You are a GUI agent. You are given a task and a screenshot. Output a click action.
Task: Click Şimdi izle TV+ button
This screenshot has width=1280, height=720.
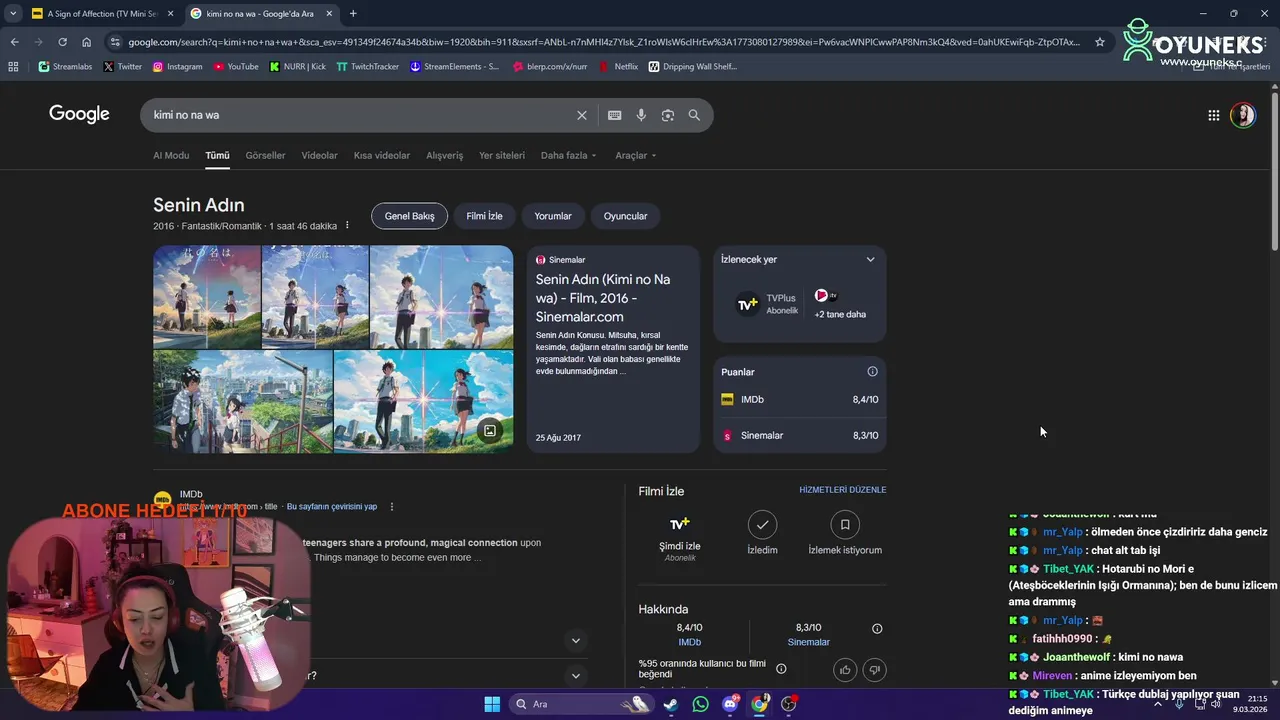click(680, 536)
